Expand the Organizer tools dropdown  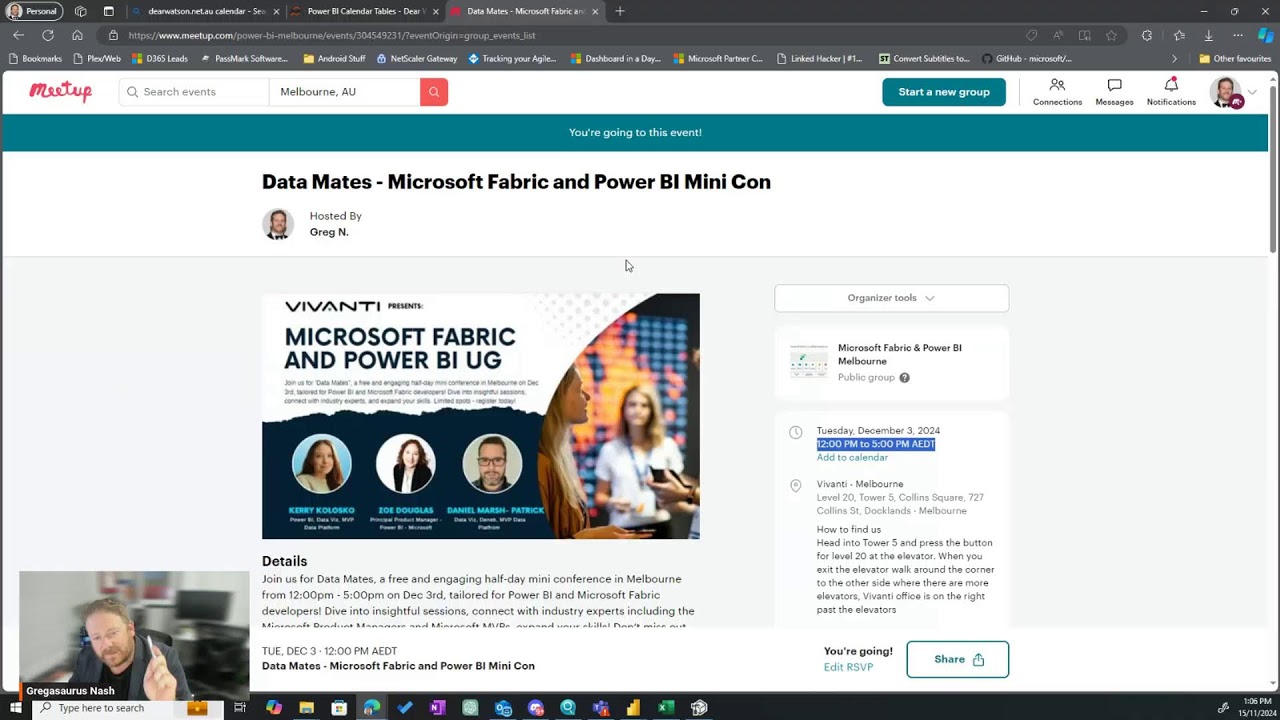891,298
